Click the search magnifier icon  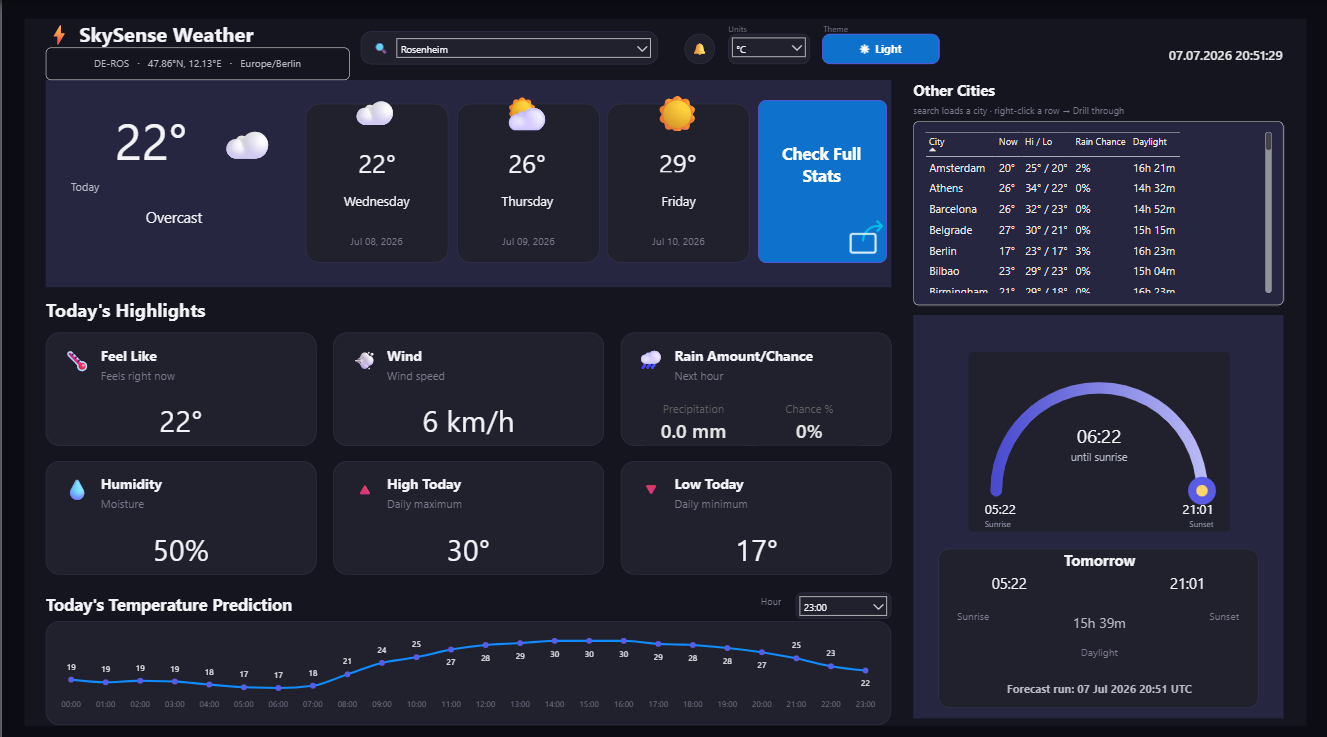[381, 48]
